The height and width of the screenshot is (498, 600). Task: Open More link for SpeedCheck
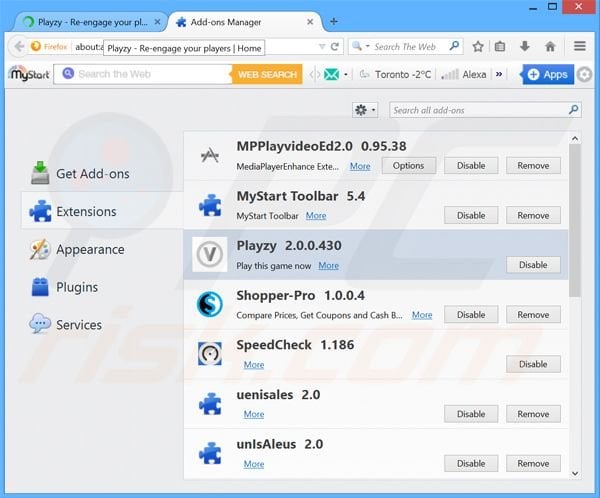tap(254, 364)
